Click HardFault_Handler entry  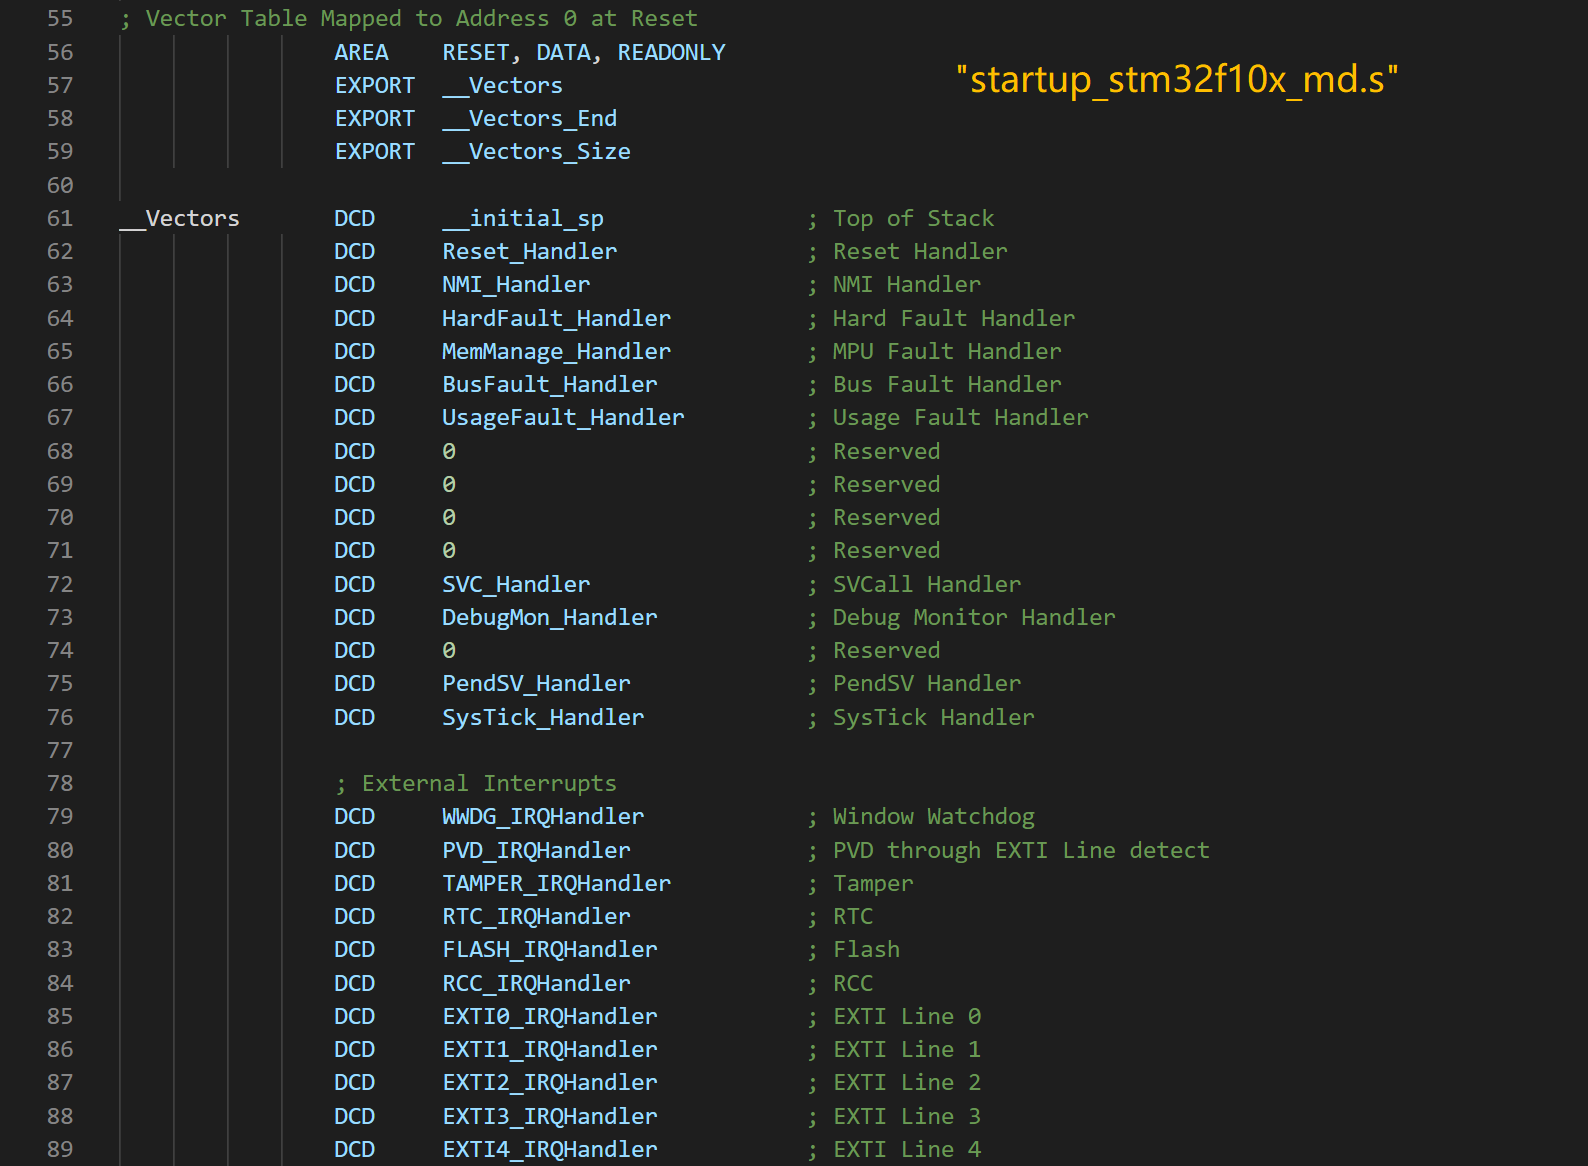557,318
